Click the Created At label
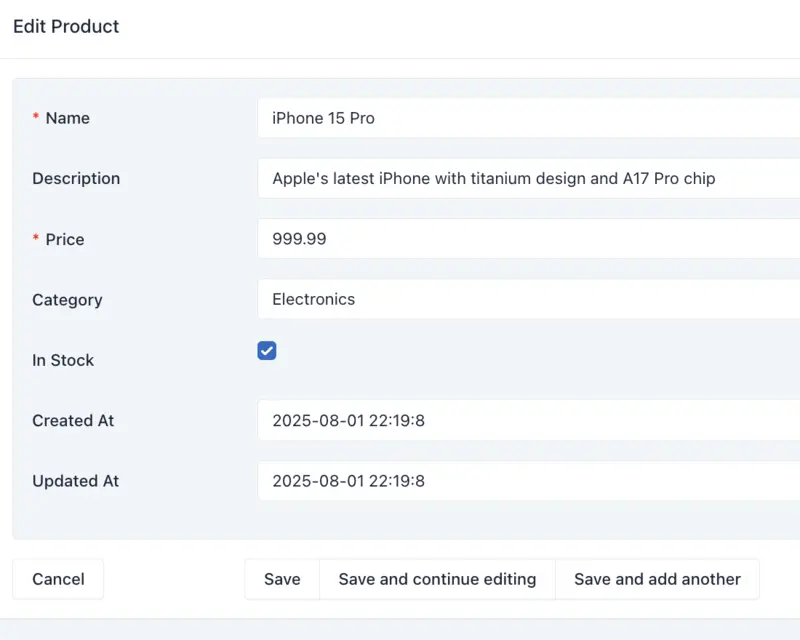Screen dimensions: 800x640 73,421
